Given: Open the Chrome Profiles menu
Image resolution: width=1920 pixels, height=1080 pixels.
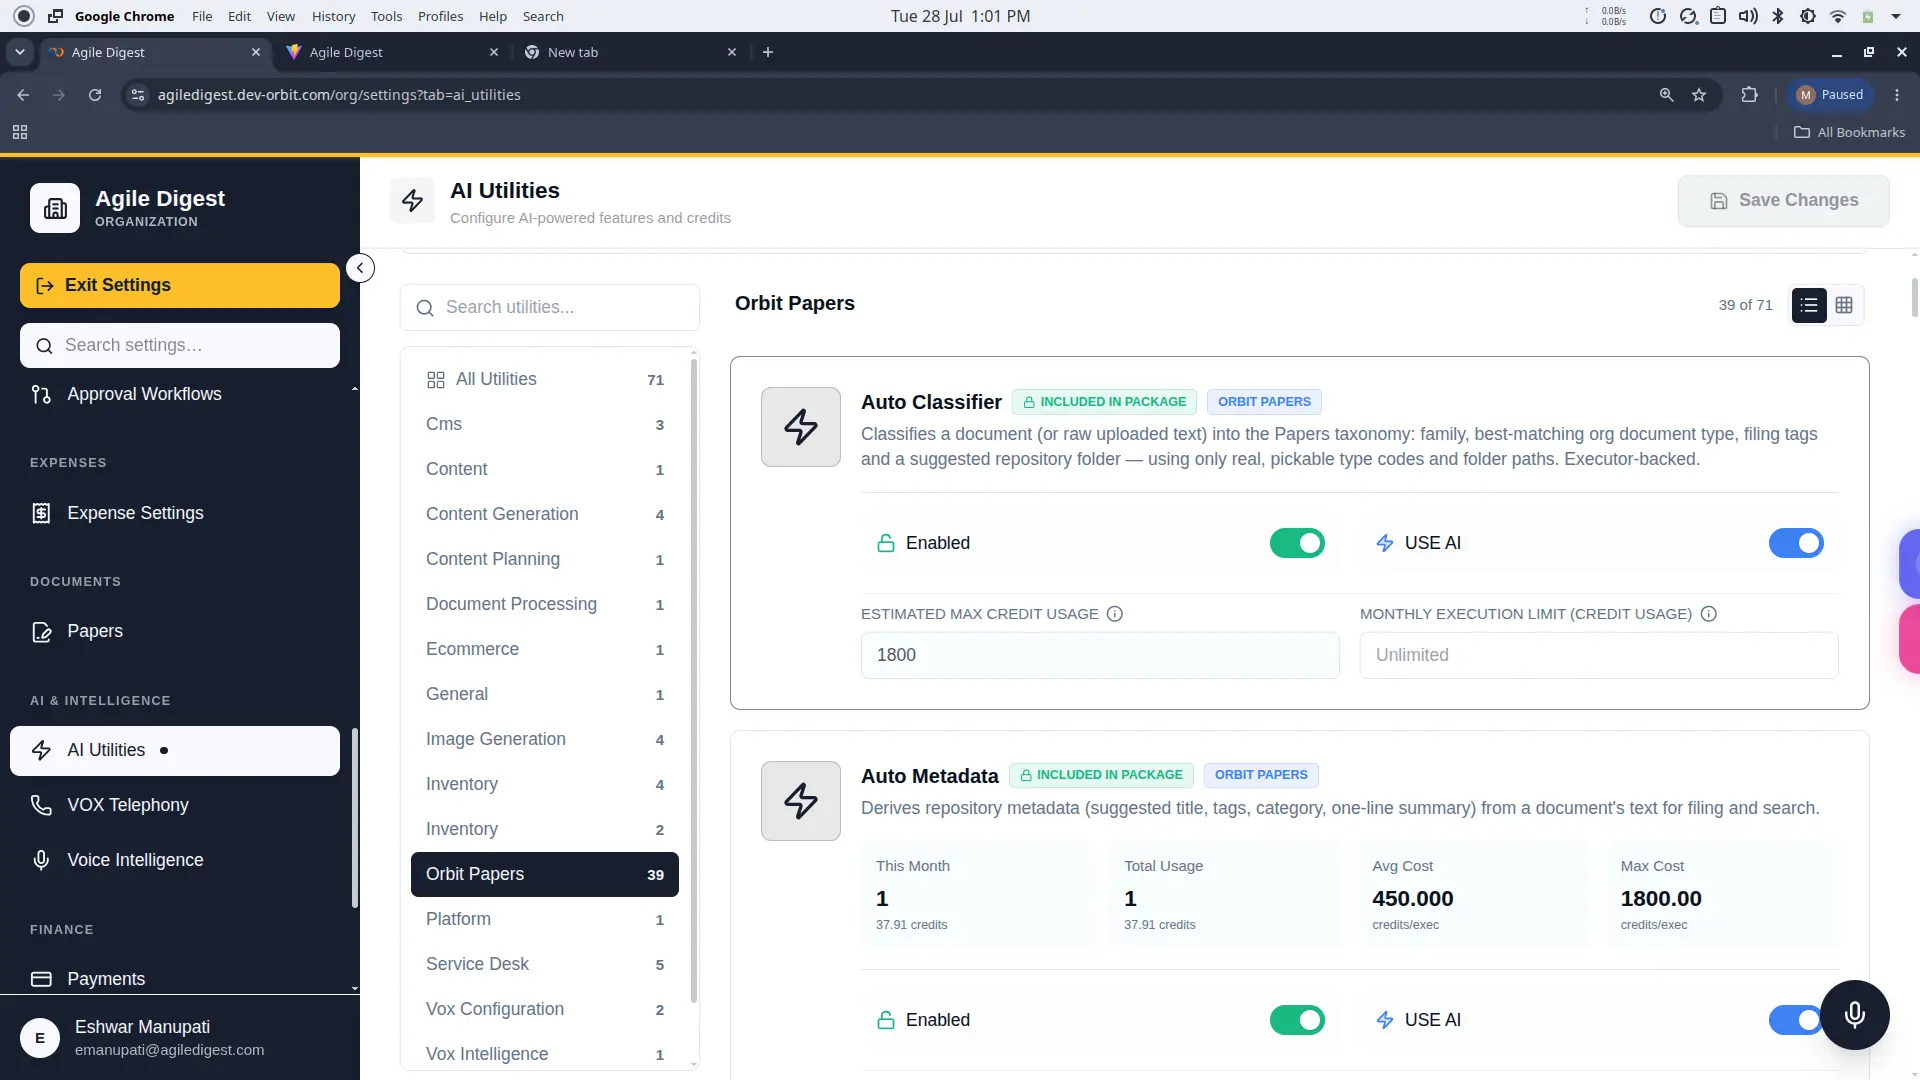Looking at the screenshot, I should pyautogui.click(x=440, y=16).
